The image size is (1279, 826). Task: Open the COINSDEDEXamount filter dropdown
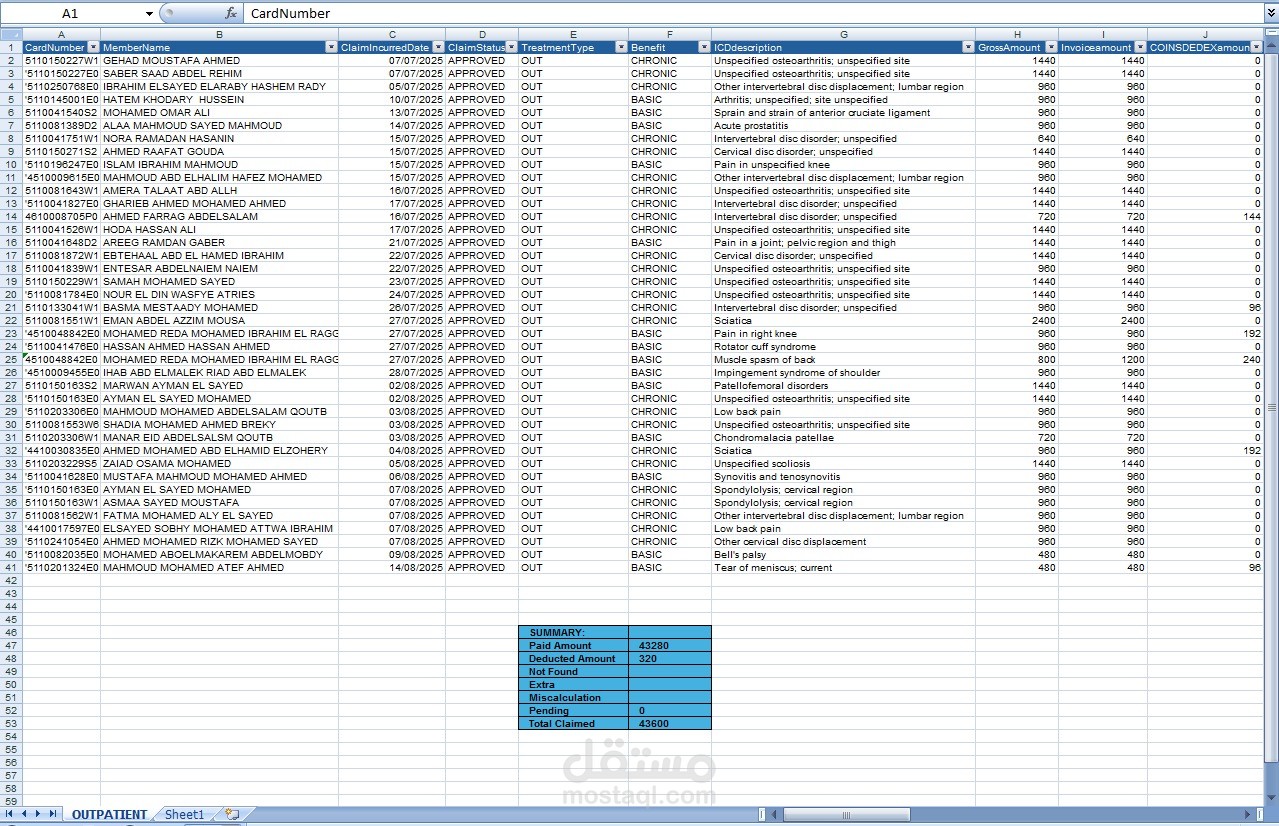[x=1258, y=47]
